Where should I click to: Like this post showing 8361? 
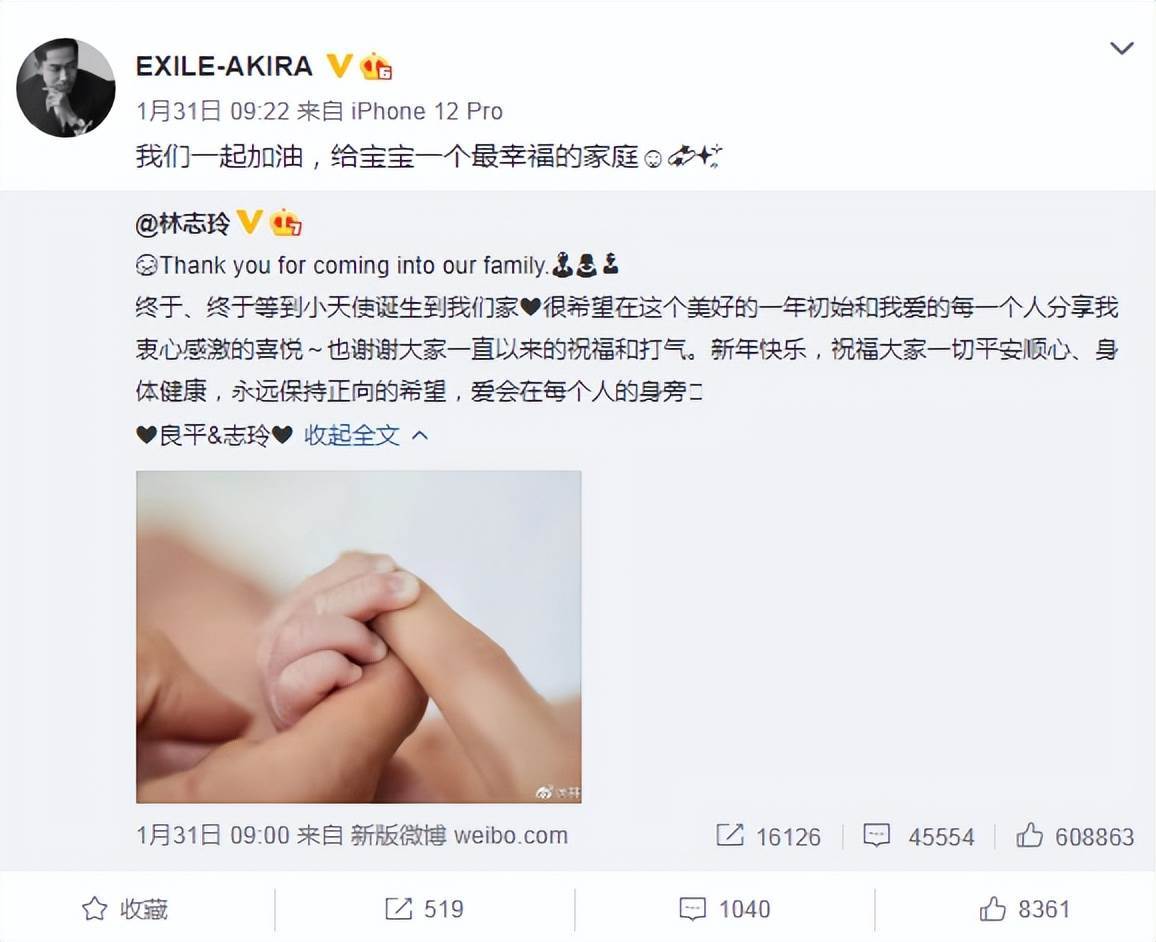(x=1025, y=909)
